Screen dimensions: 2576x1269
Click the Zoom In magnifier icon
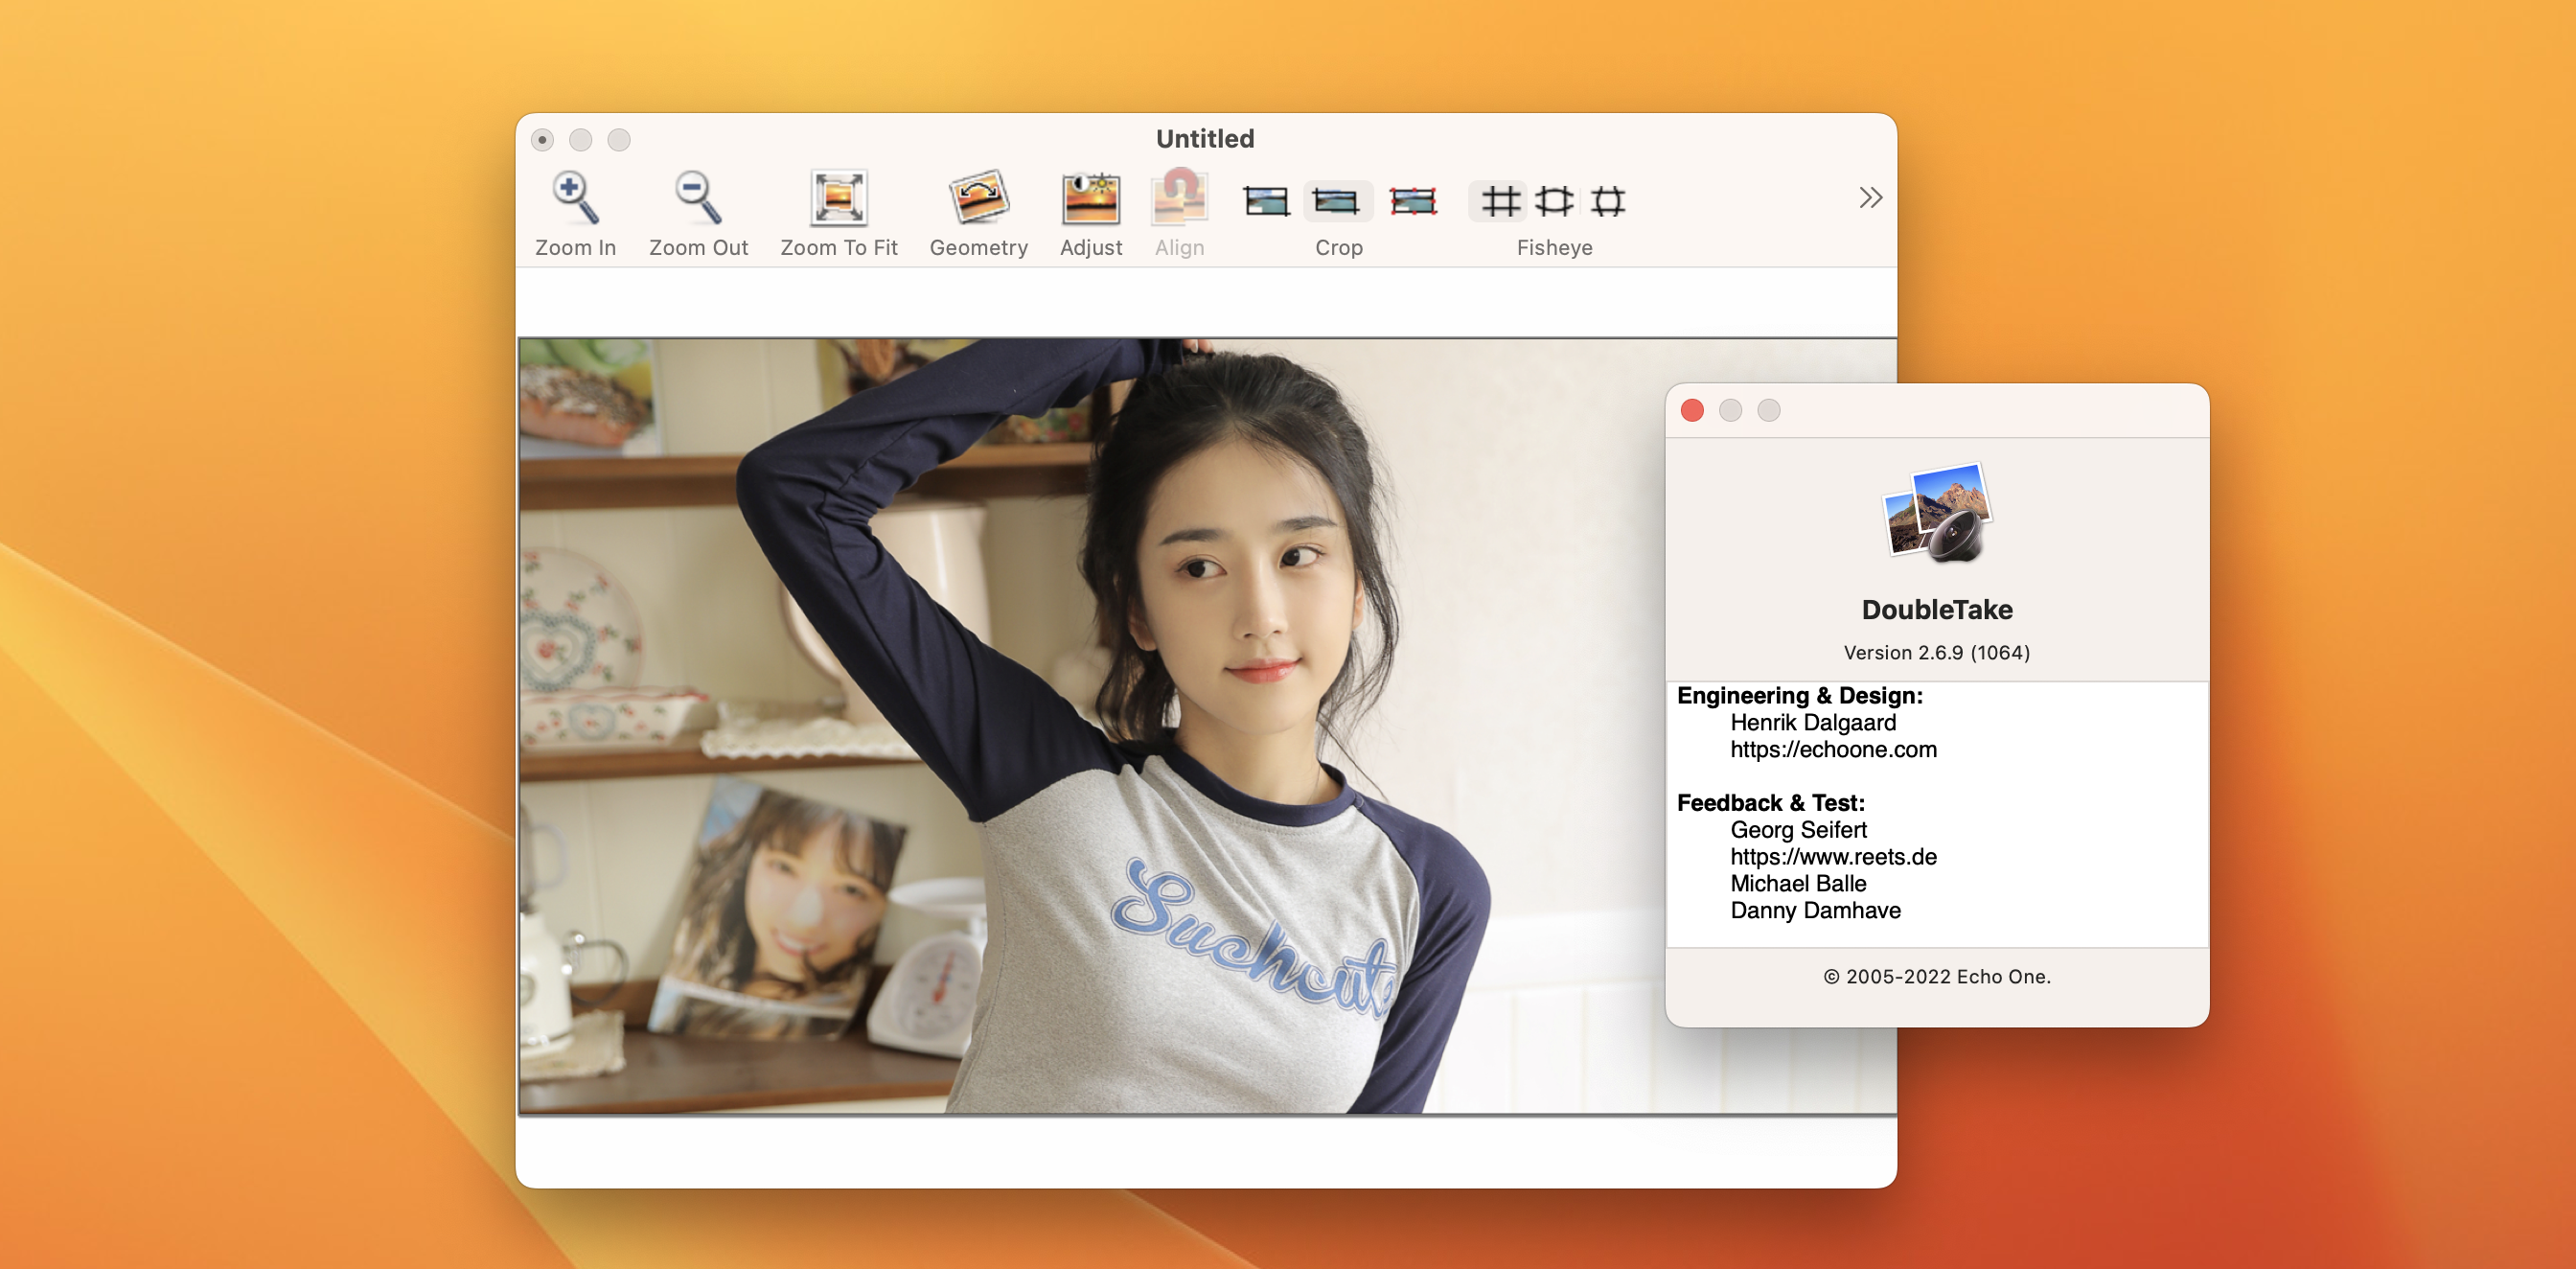pos(575,198)
